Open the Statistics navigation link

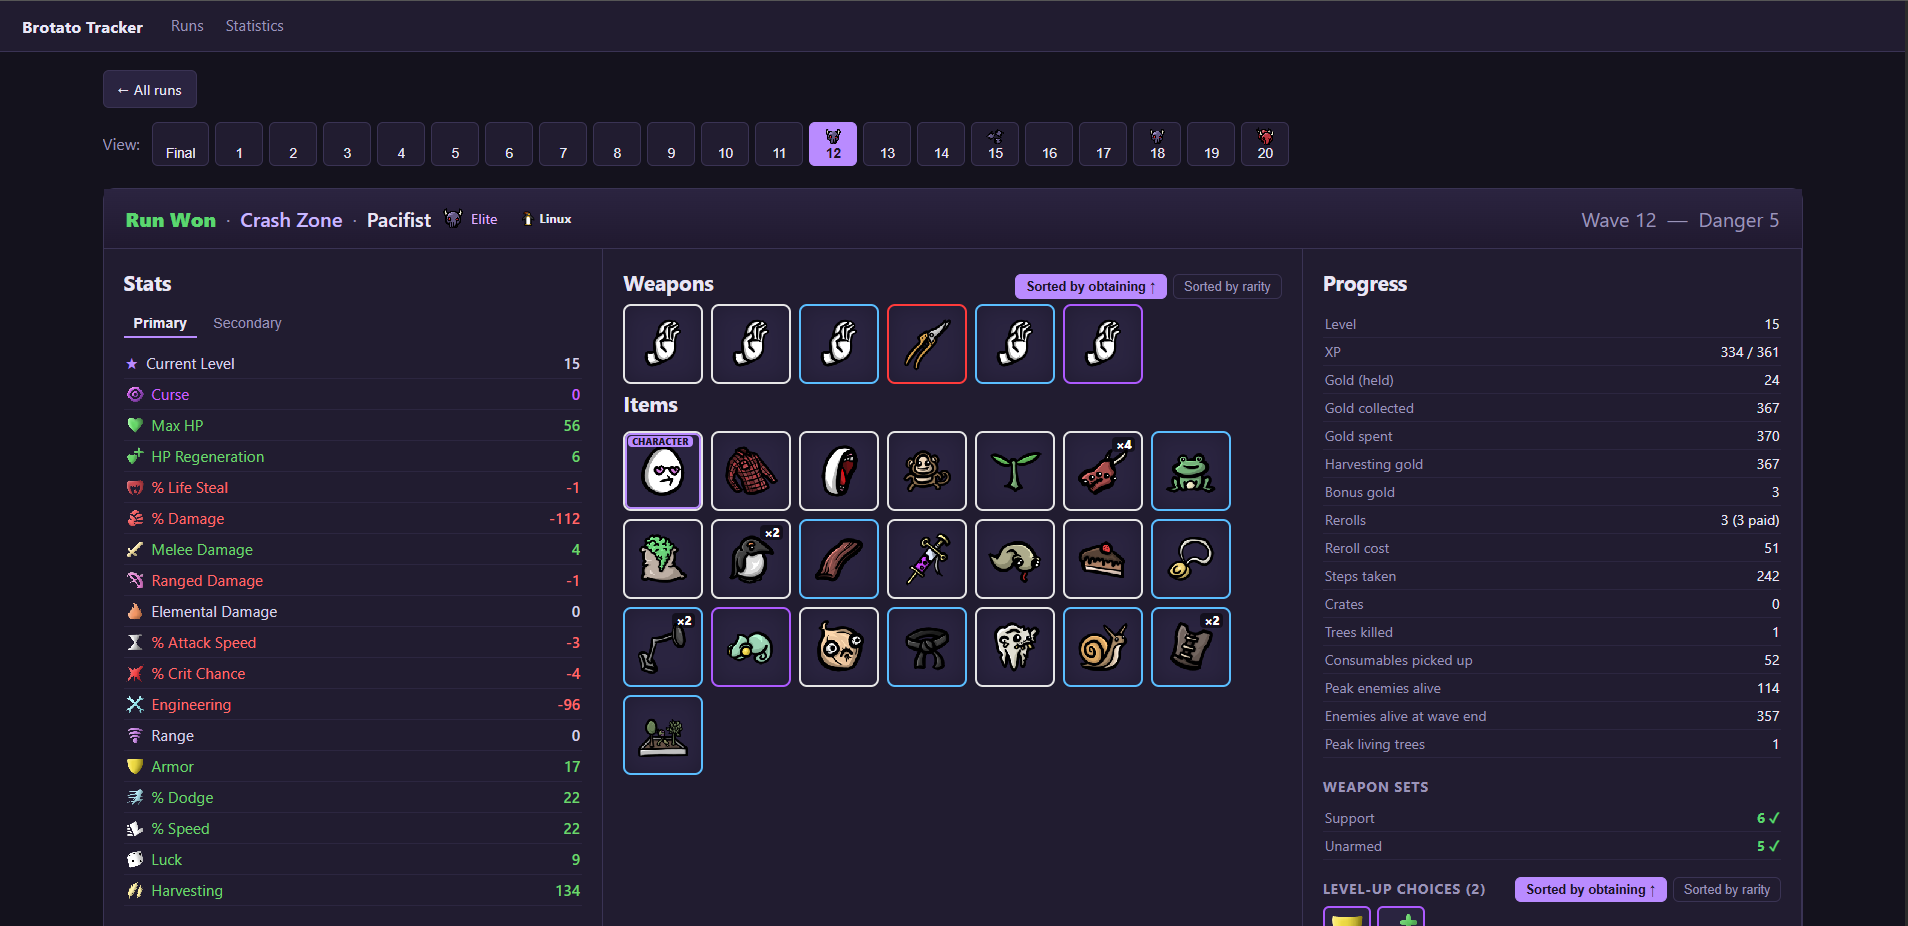coord(254,26)
